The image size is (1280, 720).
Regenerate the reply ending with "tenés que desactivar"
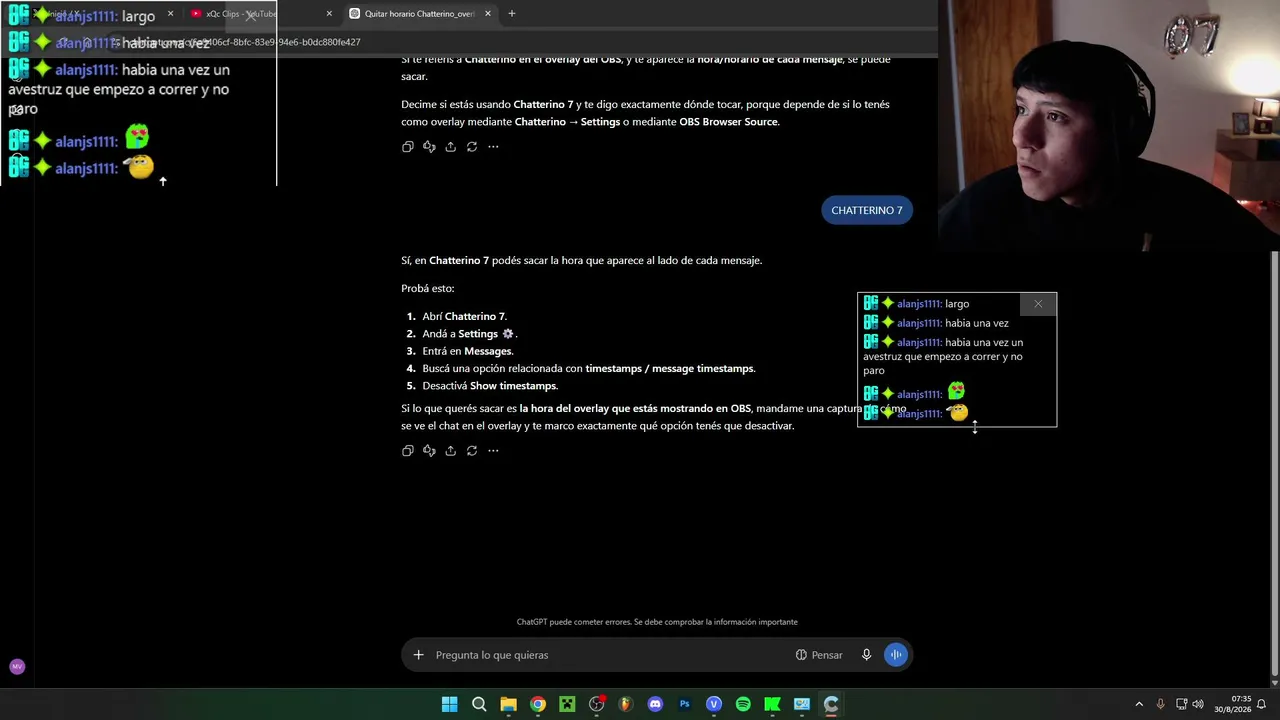click(472, 451)
